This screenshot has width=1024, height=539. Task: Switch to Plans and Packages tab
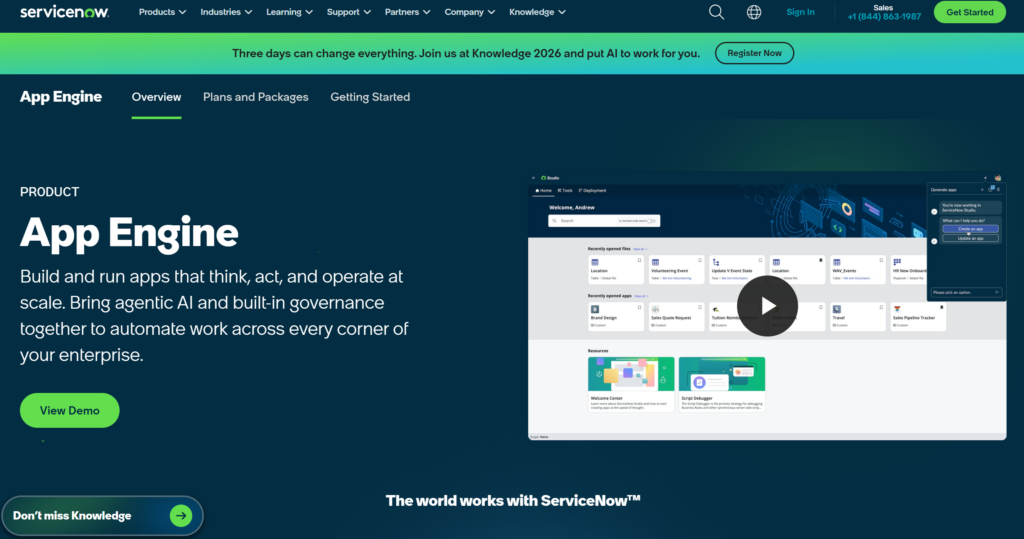tap(255, 97)
